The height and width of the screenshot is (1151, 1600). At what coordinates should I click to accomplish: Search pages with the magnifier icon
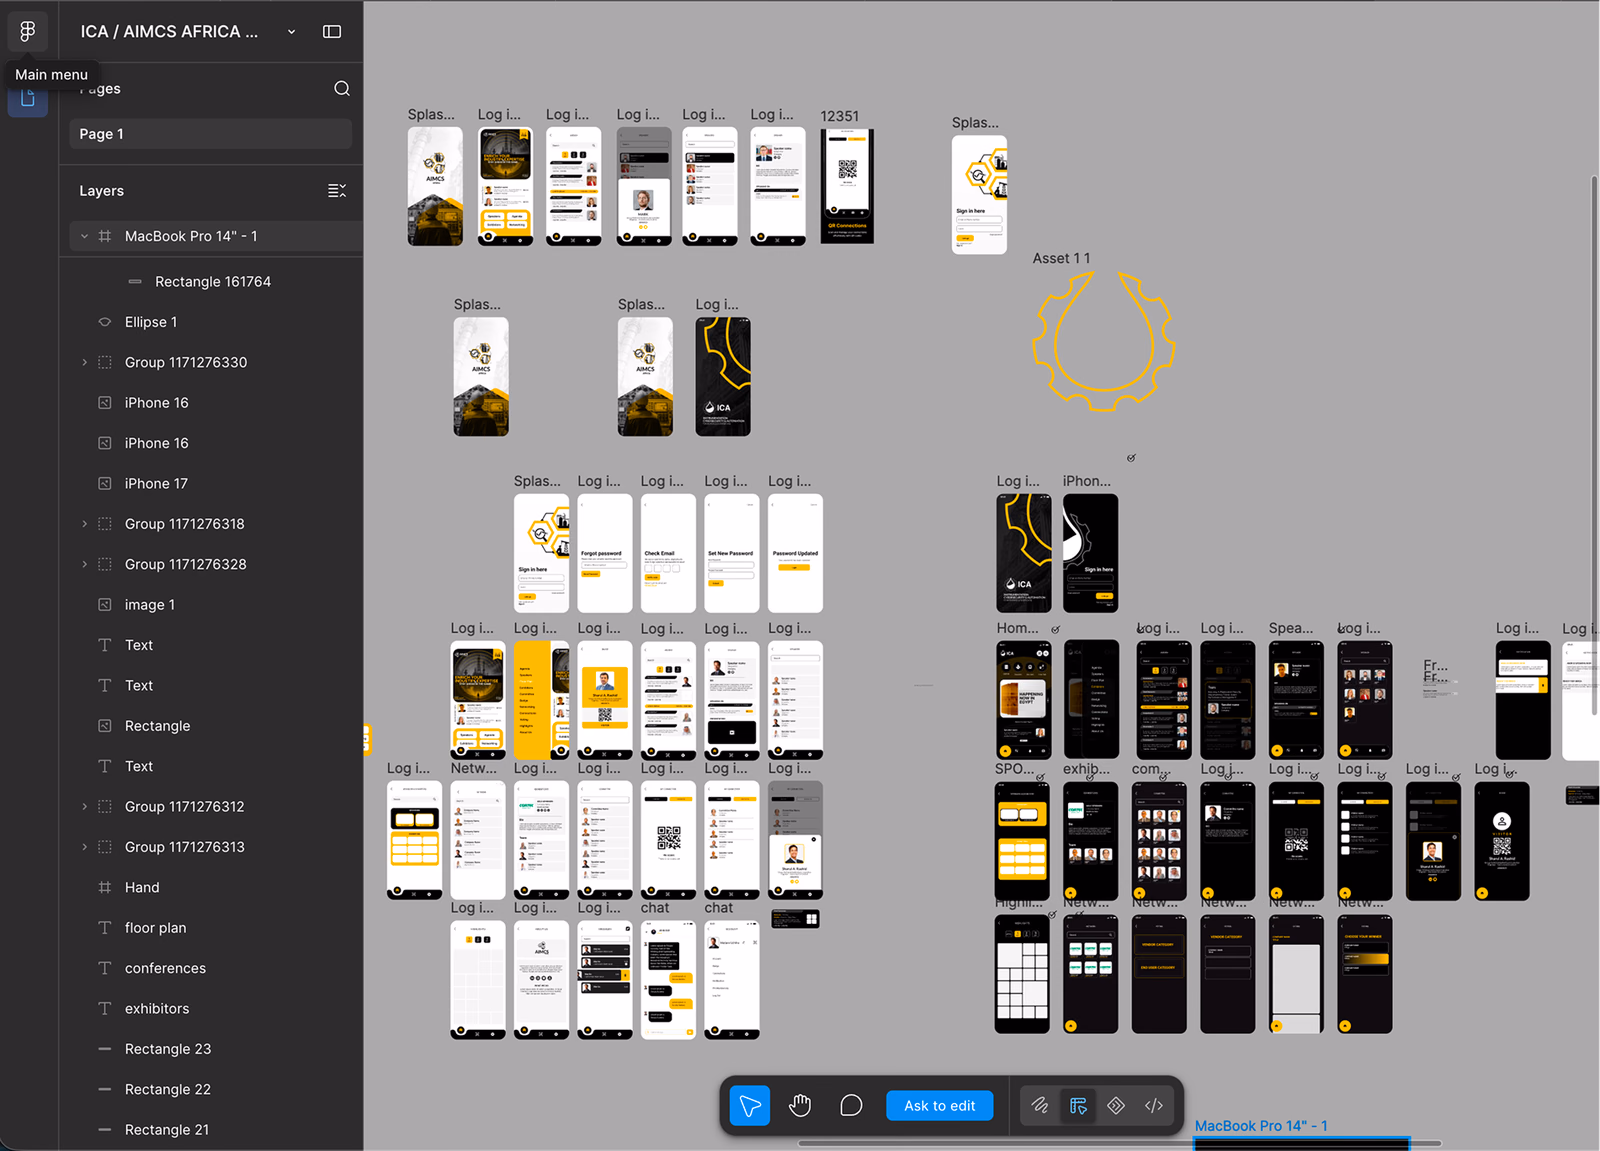point(342,89)
